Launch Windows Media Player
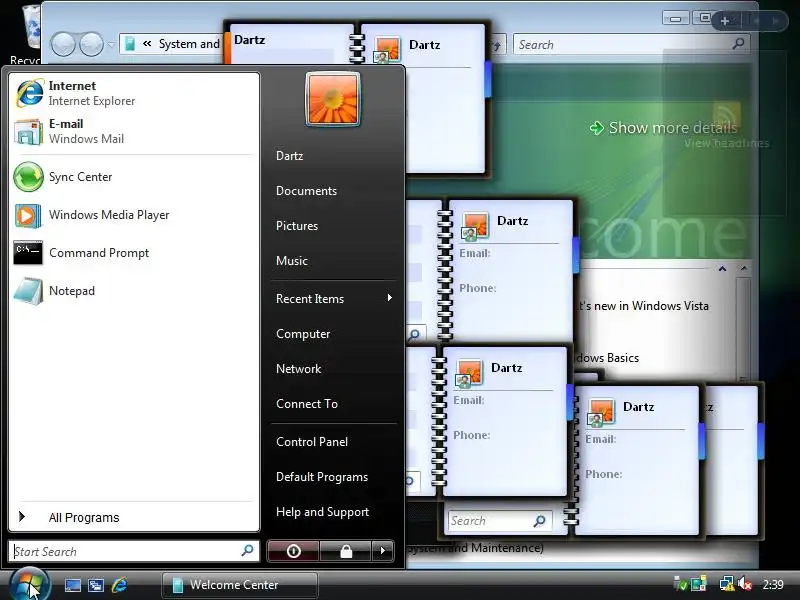800x600 pixels. pos(134,215)
